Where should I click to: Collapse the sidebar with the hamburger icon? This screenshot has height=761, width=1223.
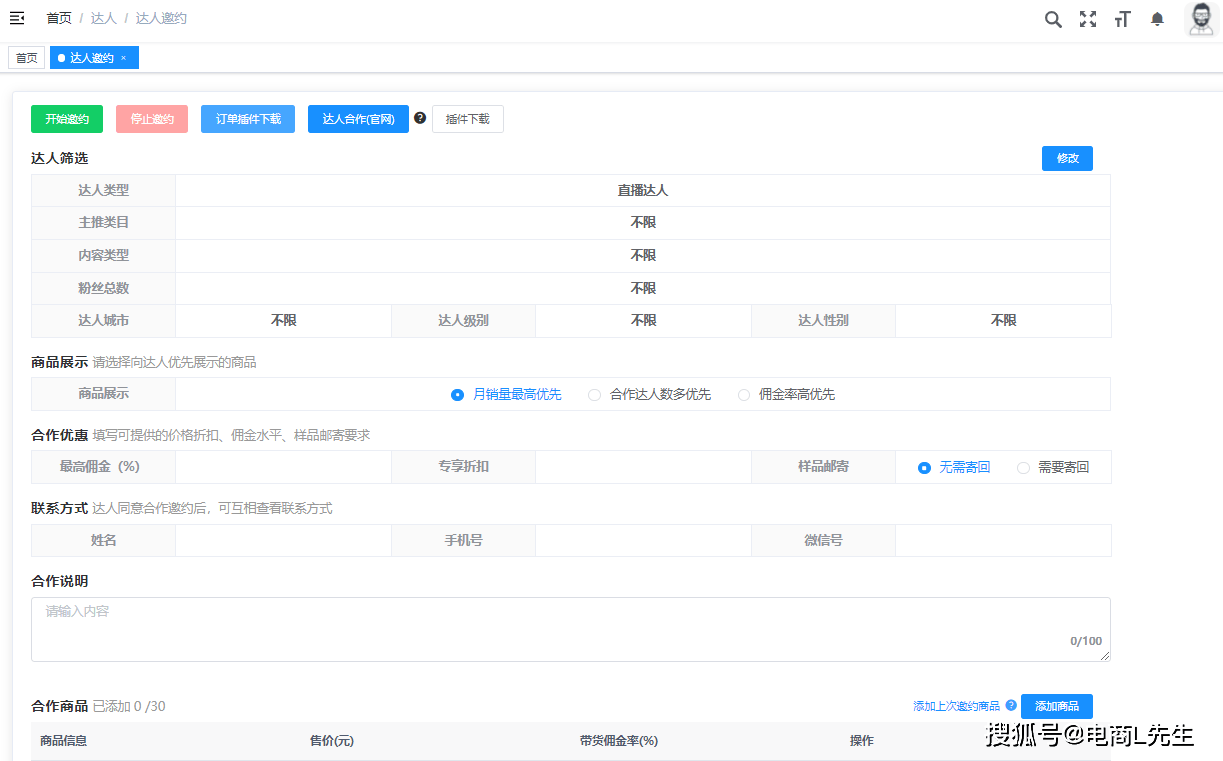point(17,18)
